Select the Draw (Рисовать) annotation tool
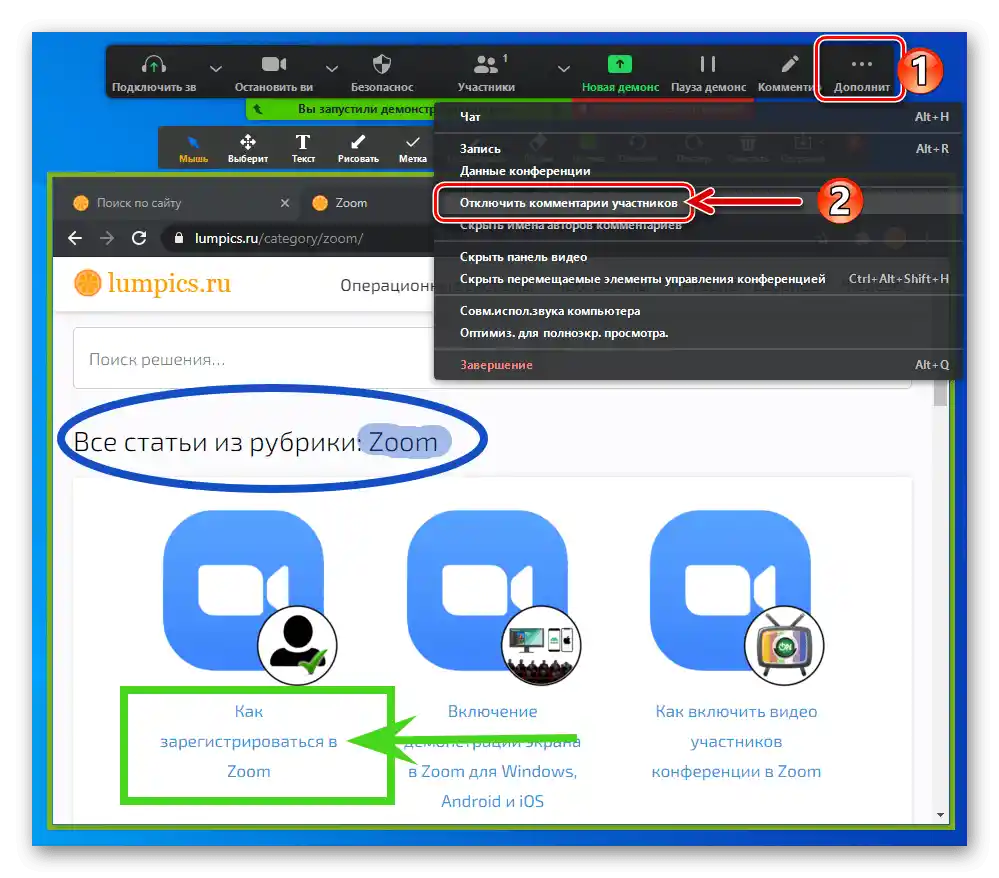The height and width of the screenshot is (878, 999). 357,146
